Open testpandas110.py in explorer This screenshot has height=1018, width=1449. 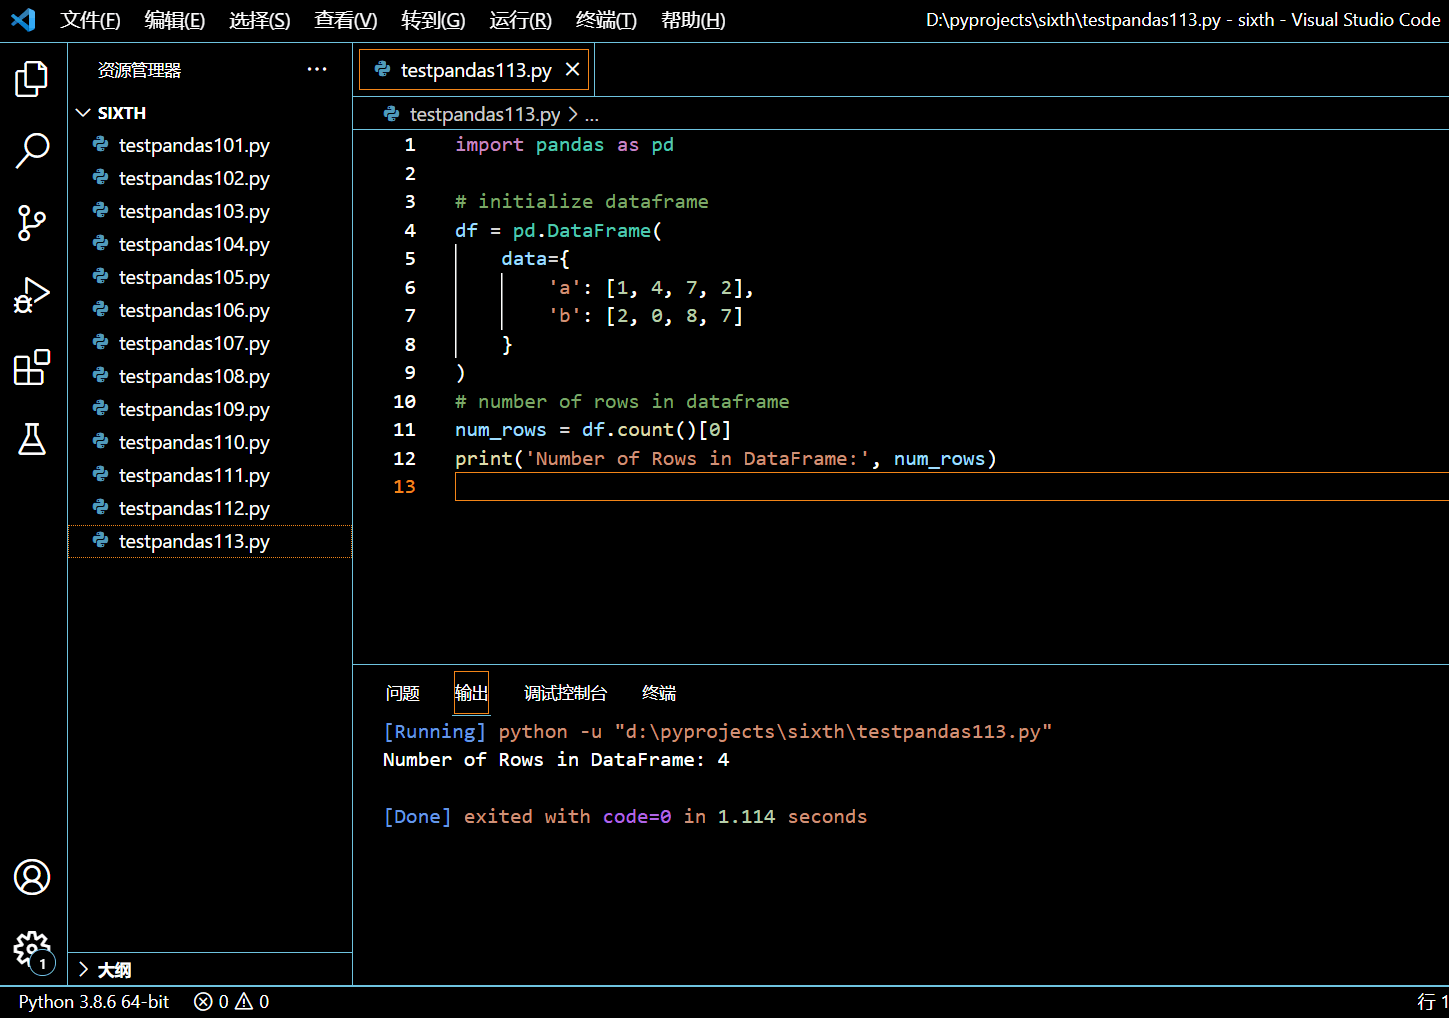click(x=210, y=442)
